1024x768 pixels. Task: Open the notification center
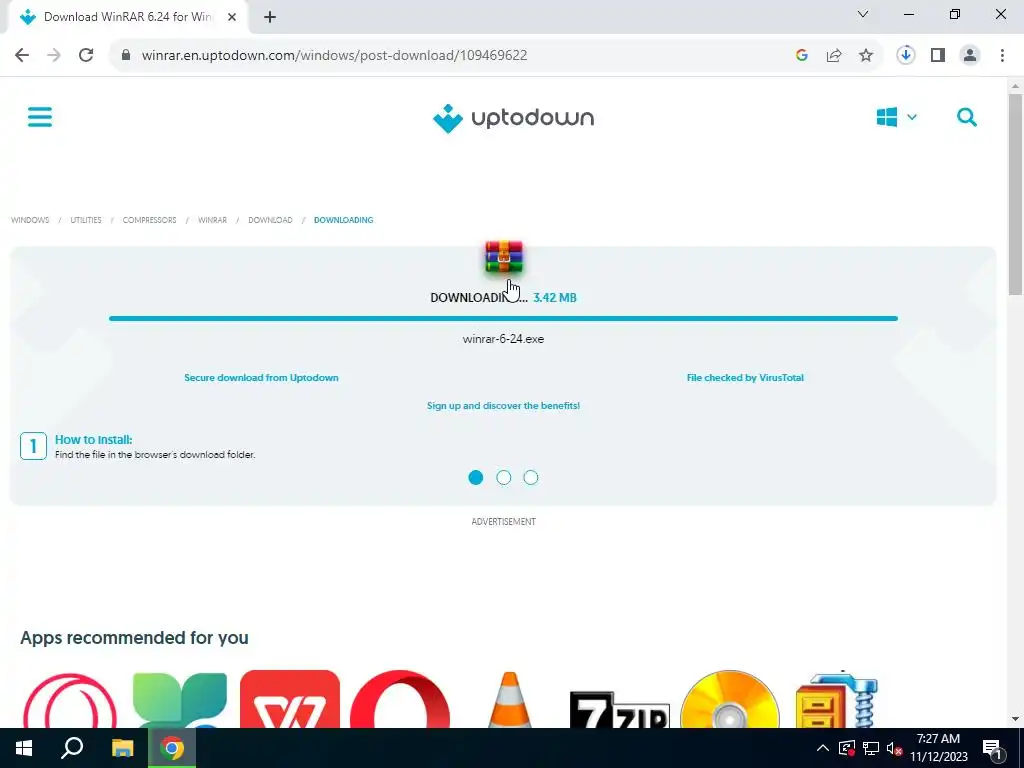[992, 748]
